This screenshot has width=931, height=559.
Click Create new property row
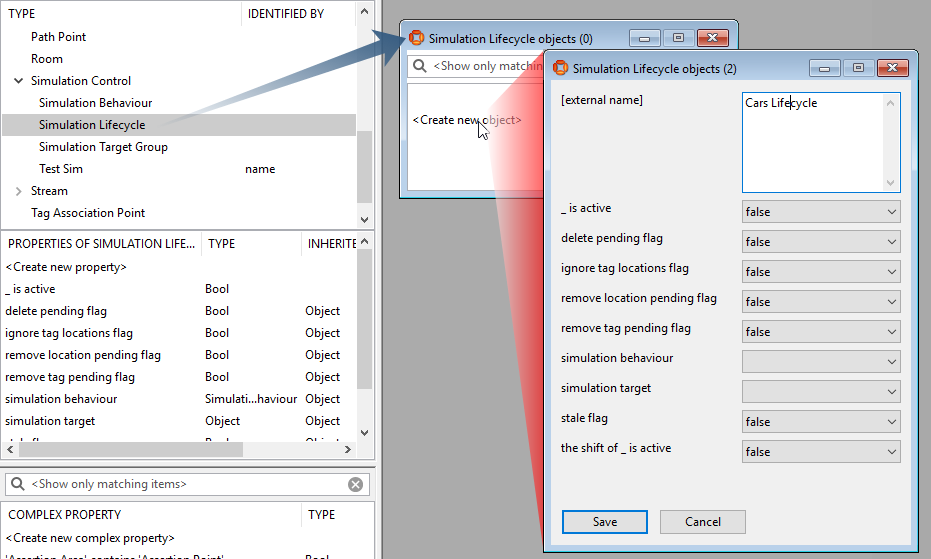pos(66,267)
